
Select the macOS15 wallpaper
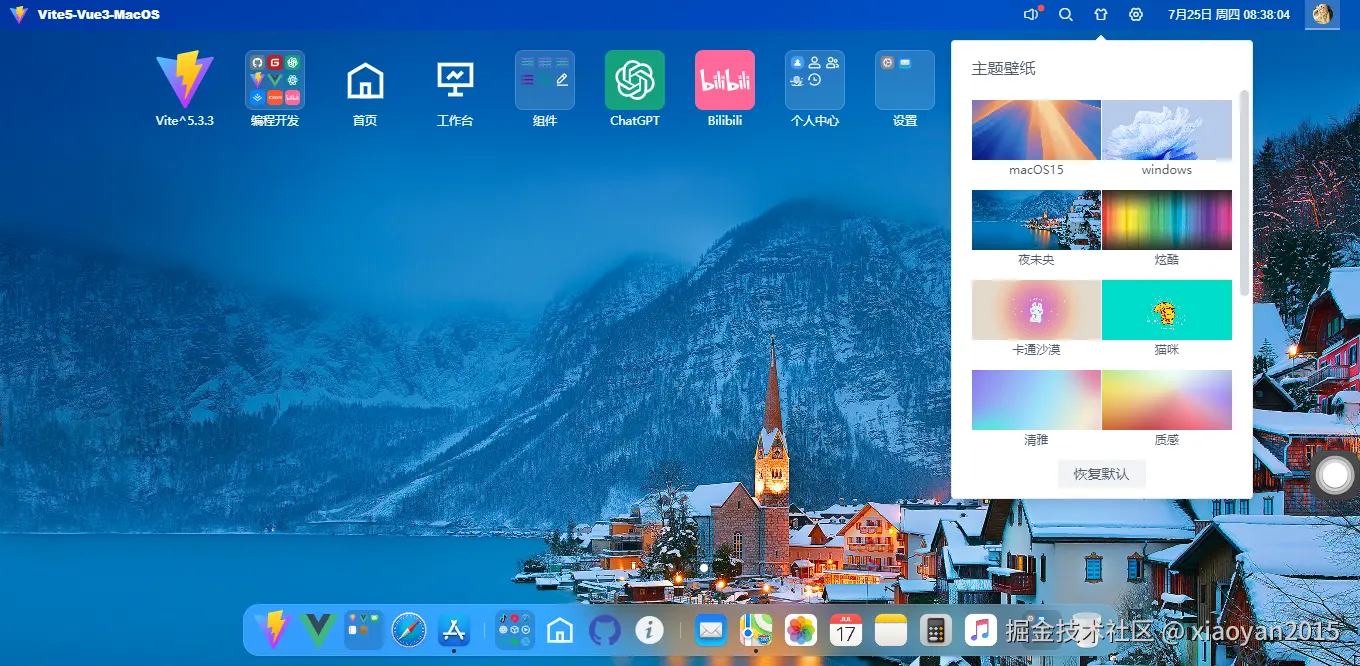1035,129
